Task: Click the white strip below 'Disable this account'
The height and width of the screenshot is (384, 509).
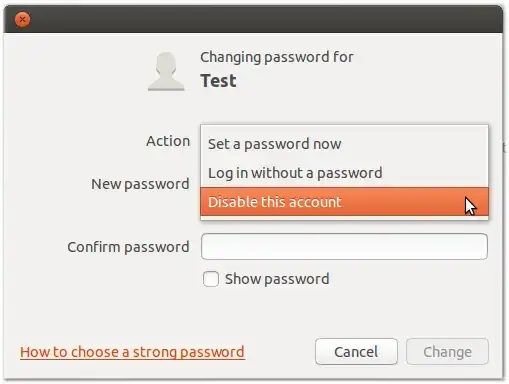Action: tap(344, 218)
